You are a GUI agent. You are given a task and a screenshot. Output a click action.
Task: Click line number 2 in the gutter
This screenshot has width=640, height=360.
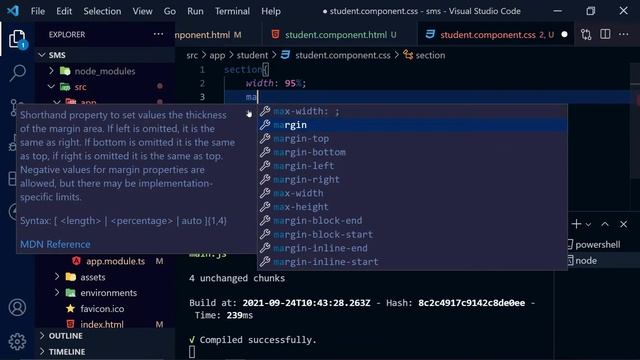tap(202, 83)
